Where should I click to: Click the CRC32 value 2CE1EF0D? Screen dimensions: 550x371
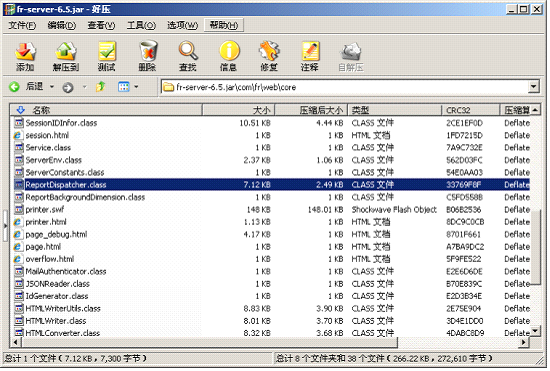click(464, 123)
